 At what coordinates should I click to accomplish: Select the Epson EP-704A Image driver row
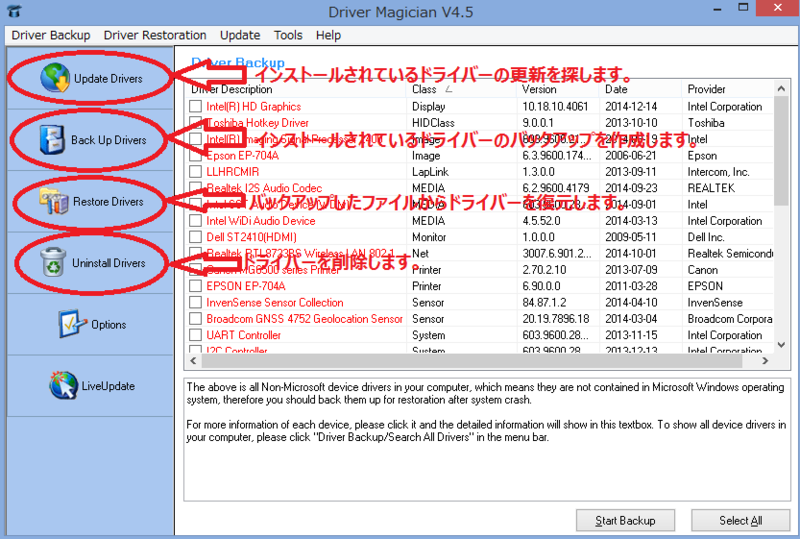pos(480,155)
